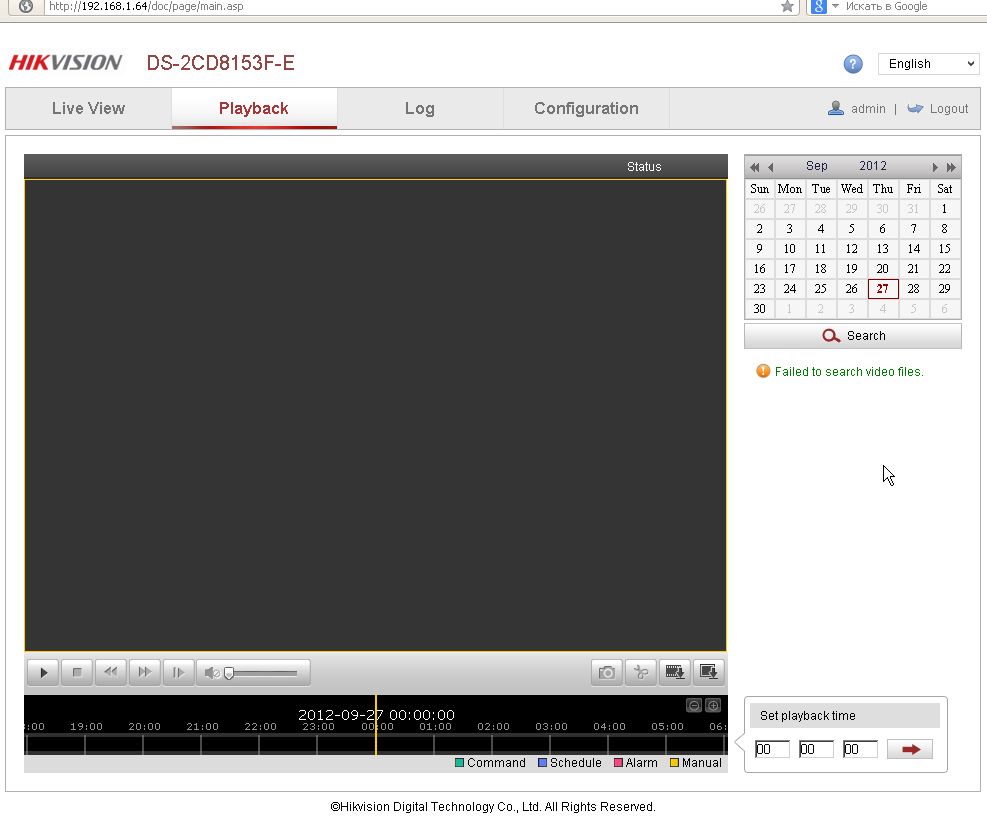This screenshot has height=824, width=987.
Task: Click the green Command legend swatch
Action: [x=459, y=763]
